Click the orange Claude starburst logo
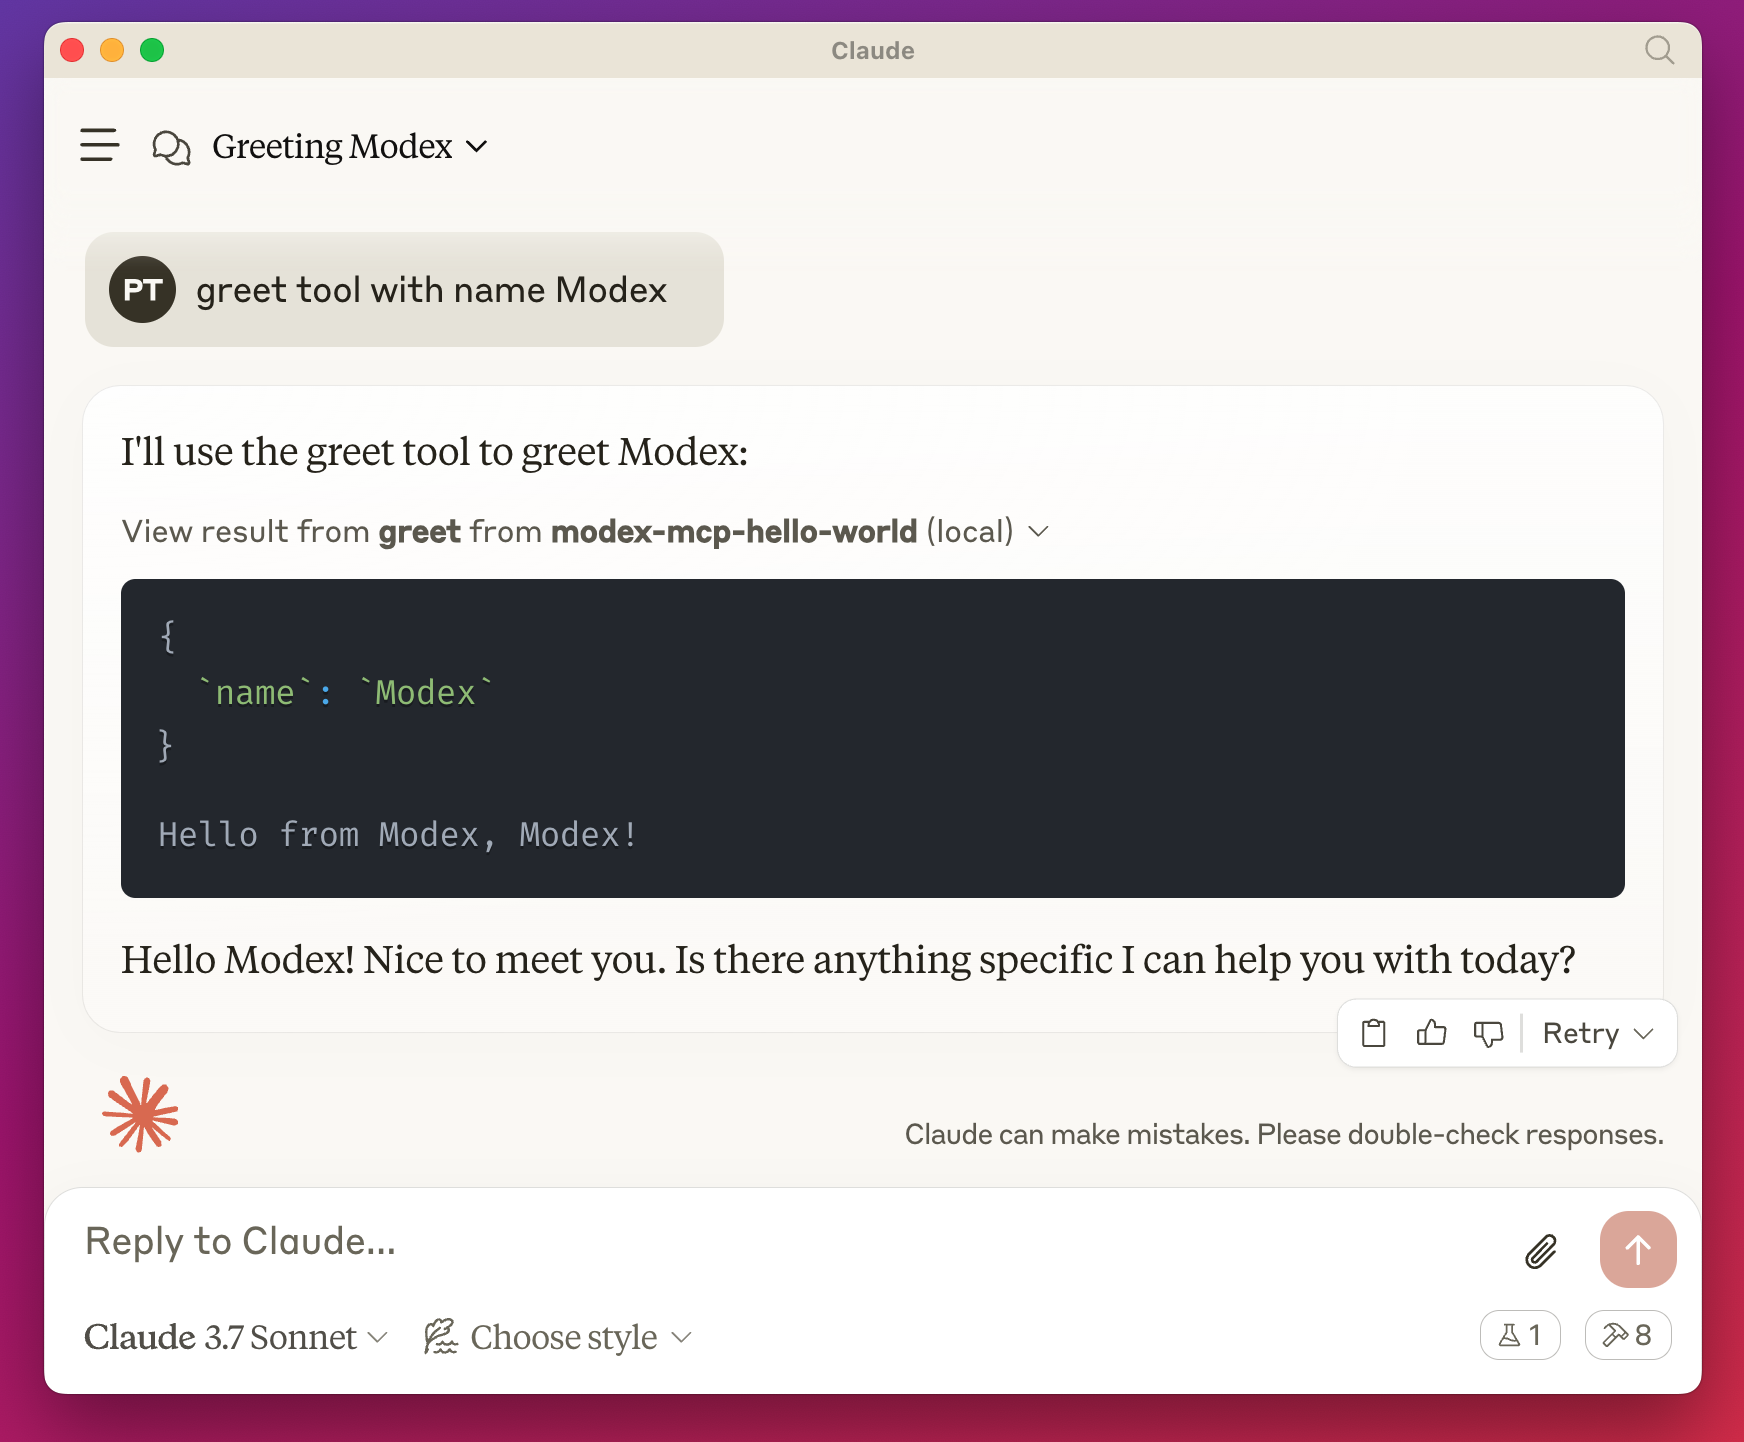Image resolution: width=1744 pixels, height=1442 pixels. click(x=140, y=1114)
